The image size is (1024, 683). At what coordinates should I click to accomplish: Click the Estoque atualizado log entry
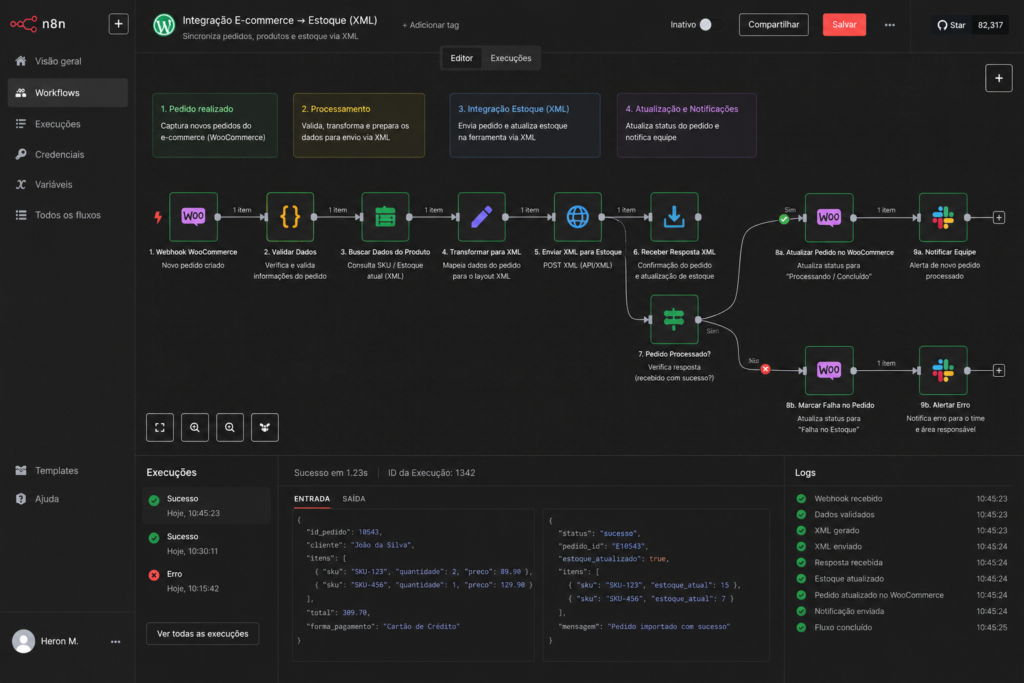pyautogui.click(x=901, y=579)
